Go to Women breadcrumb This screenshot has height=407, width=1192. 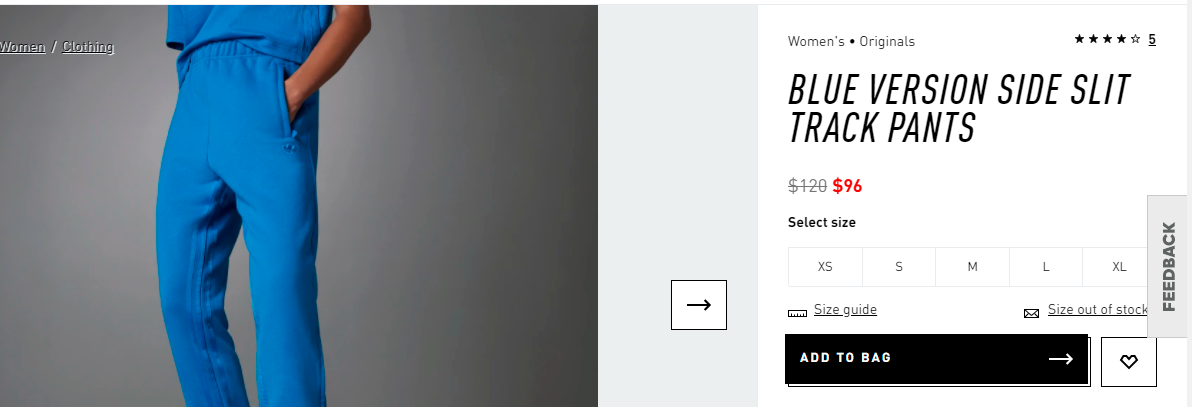(x=22, y=47)
